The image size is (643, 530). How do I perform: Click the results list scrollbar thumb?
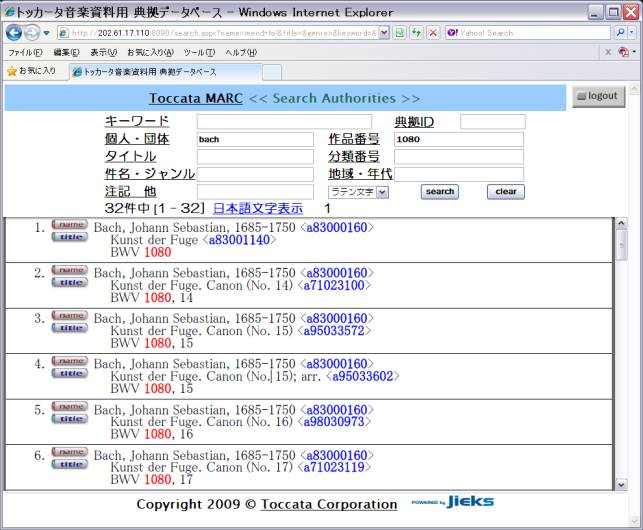pyautogui.click(x=621, y=245)
